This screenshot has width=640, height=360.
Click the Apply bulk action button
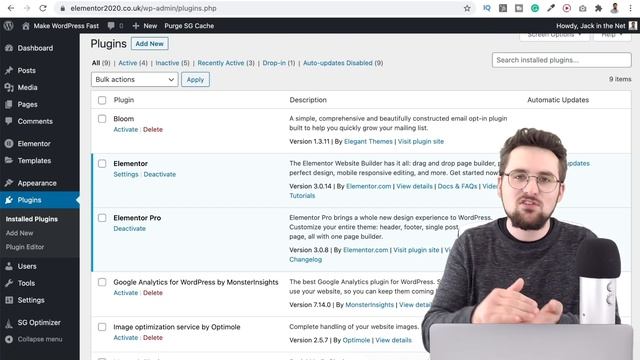click(195, 80)
